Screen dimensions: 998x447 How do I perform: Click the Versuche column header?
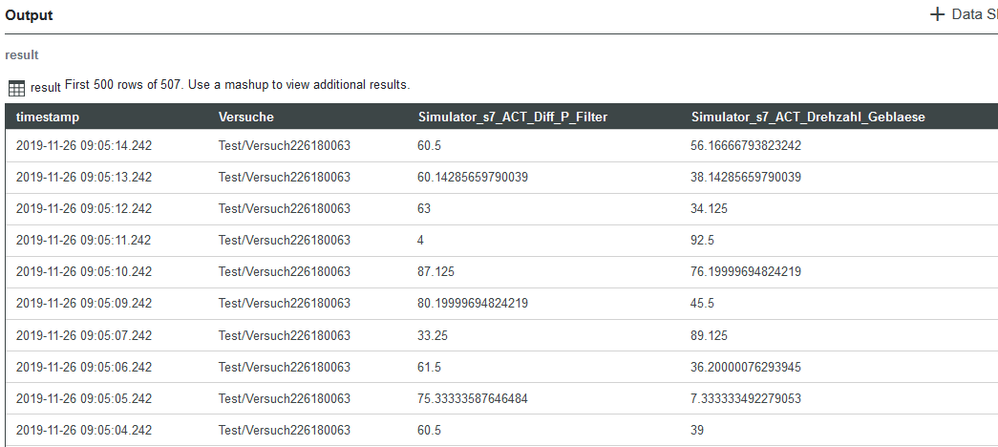(x=246, y=117)
